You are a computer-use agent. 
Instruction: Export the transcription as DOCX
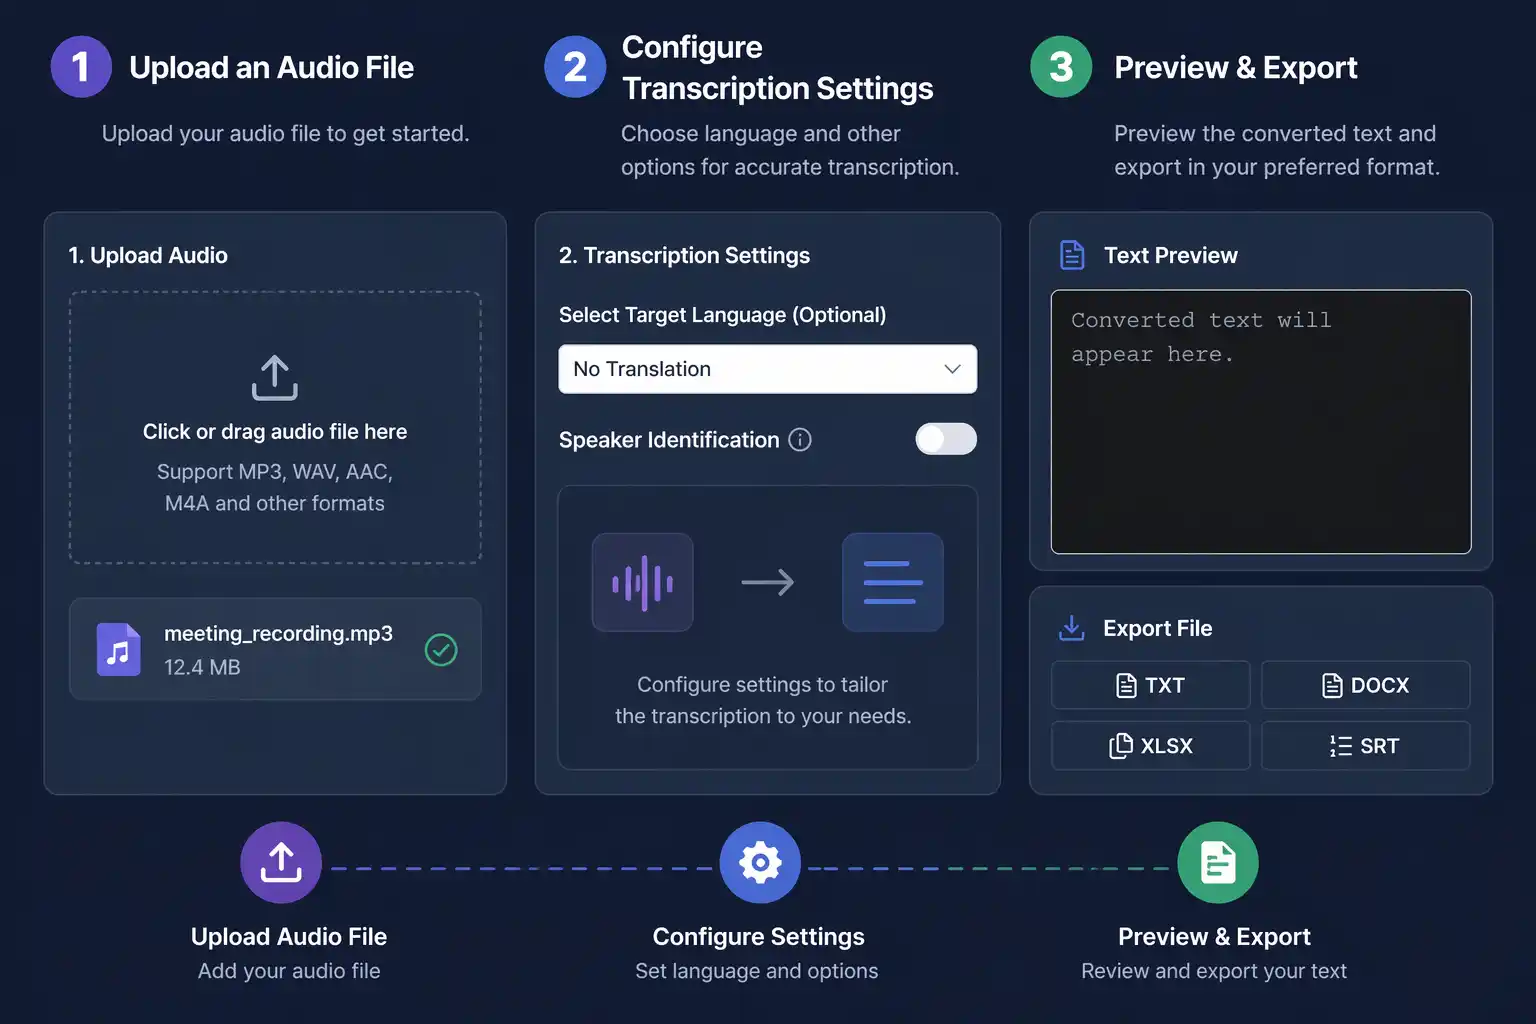point(1365,685)
